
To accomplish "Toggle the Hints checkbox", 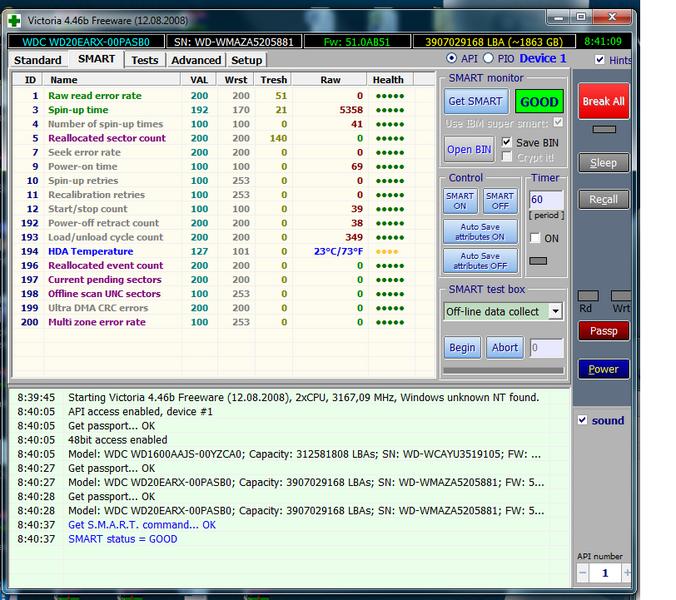I will [x=599, y=59].
